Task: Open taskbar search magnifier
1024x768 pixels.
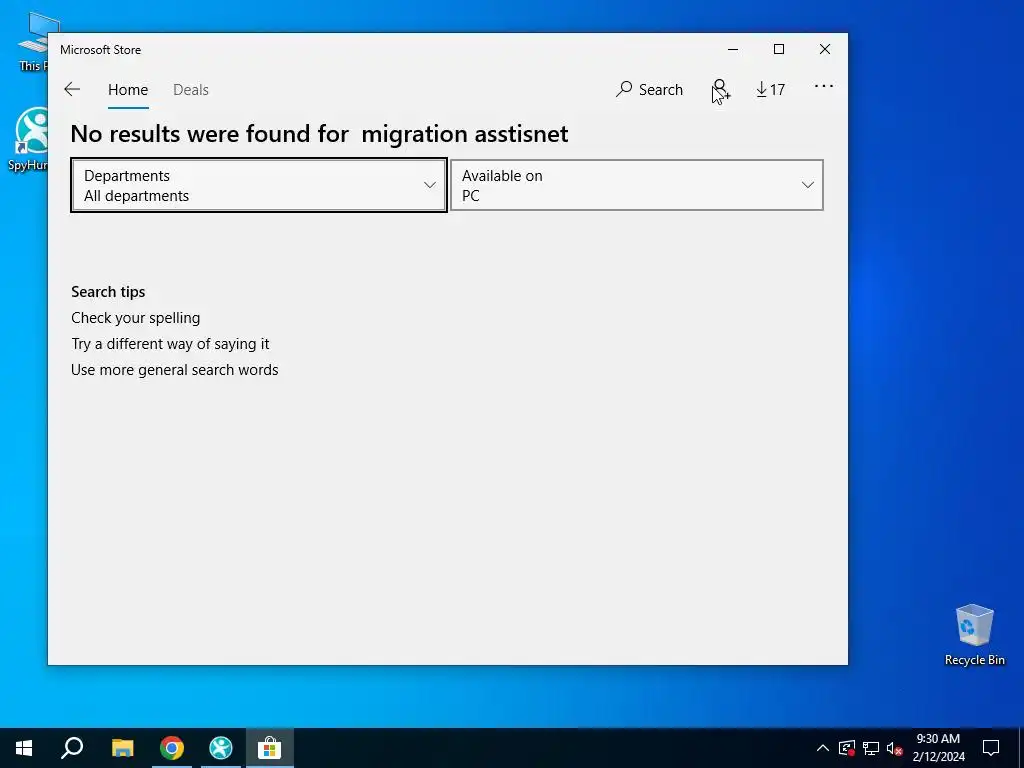Action: (x=72, y=748)
